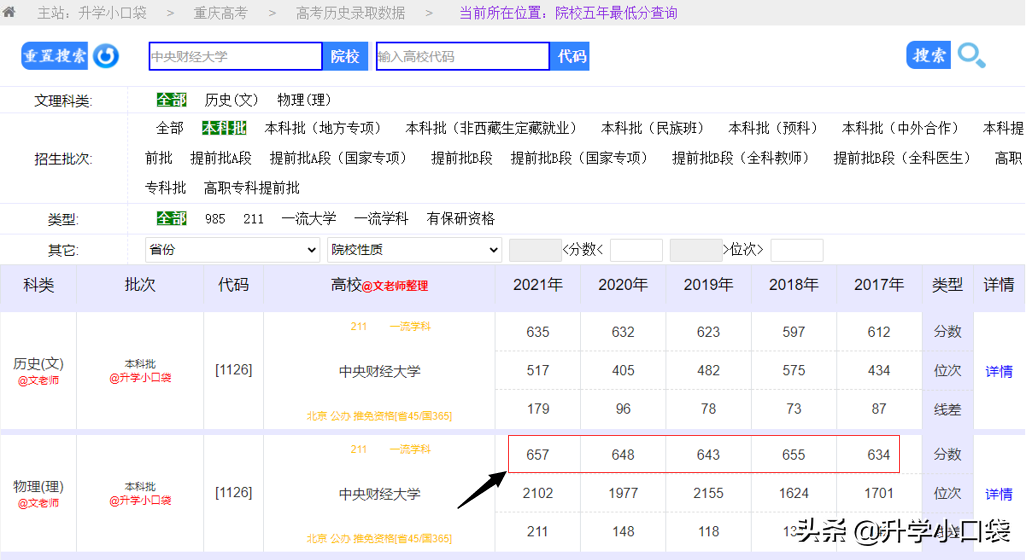Viewport: 1026px width, 560px height.
Task: Click the 搜索 search button
Action: 929,56
